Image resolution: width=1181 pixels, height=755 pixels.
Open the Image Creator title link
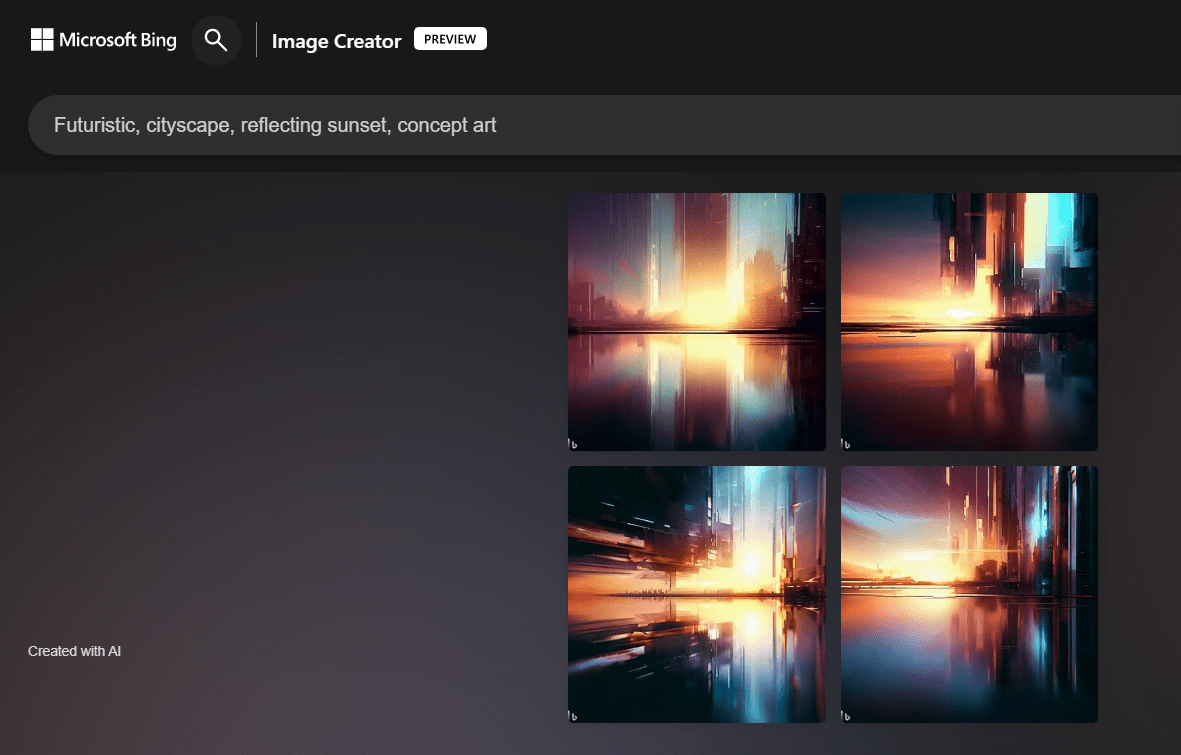coord(336,41)
